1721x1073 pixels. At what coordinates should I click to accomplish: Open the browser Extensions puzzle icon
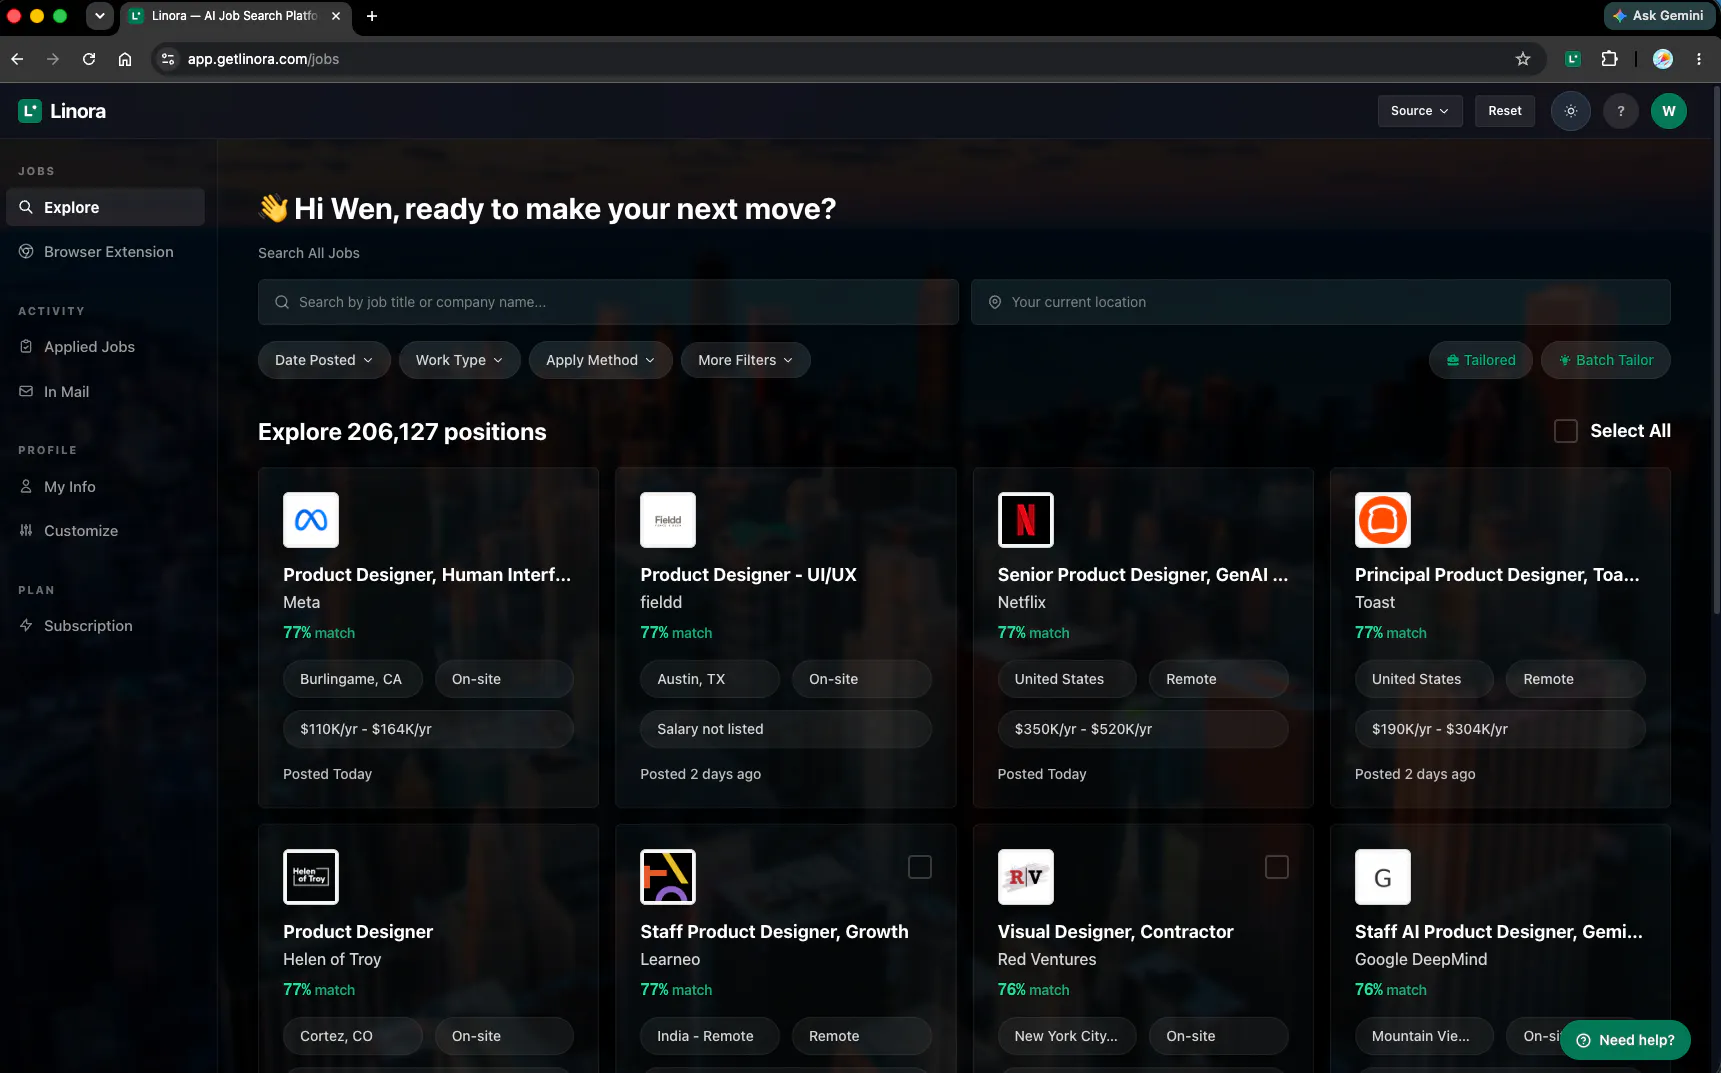1609,59
